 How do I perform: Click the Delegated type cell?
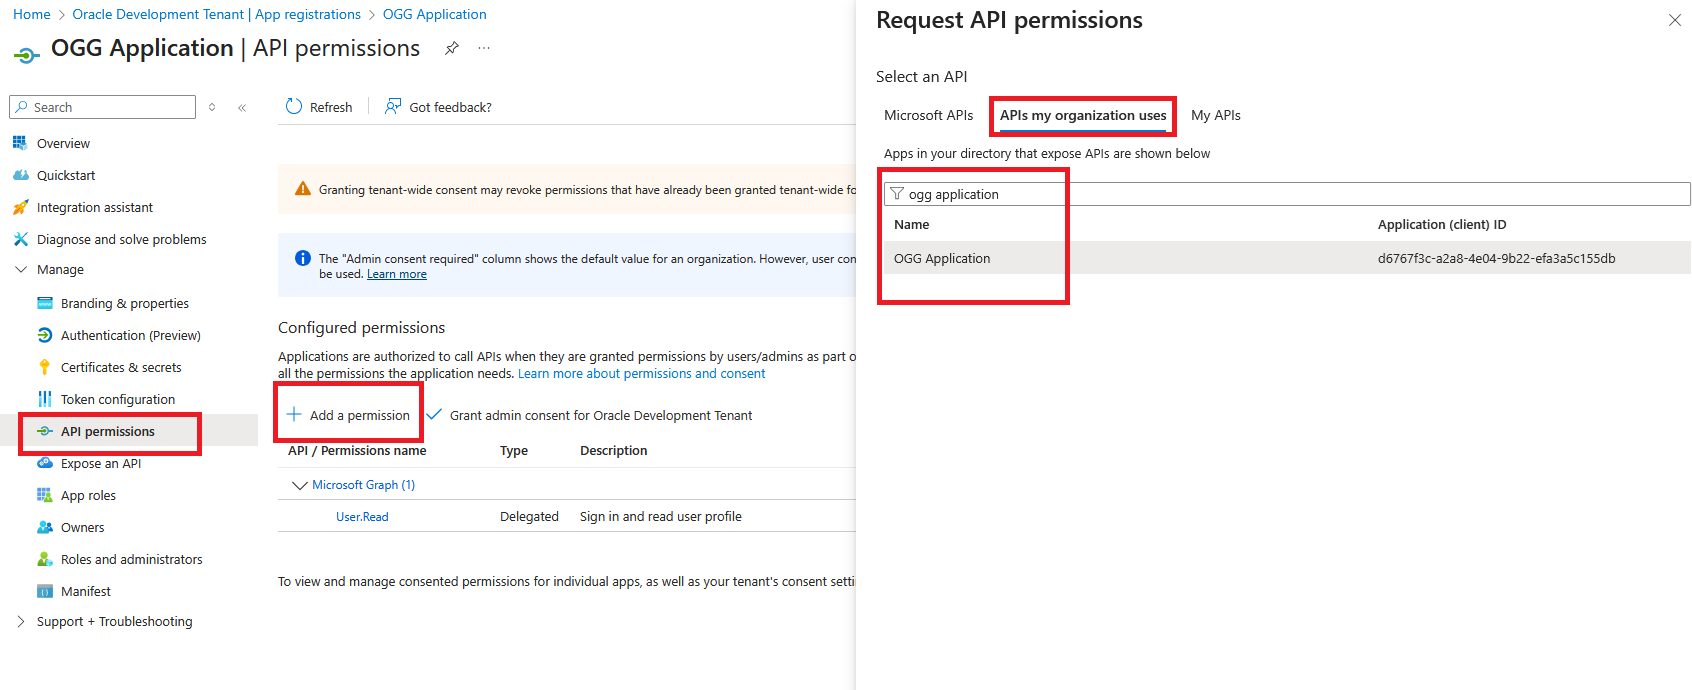[529, 517]
